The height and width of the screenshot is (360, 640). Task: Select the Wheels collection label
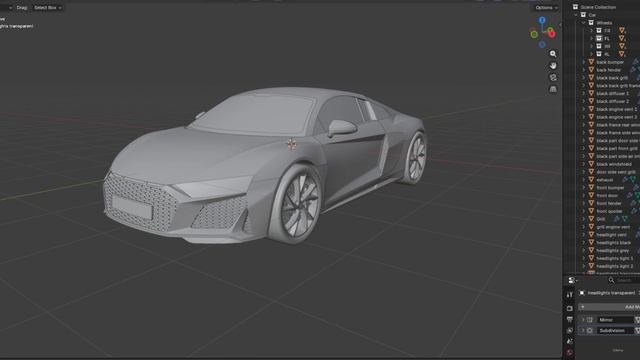click(604, 23)
